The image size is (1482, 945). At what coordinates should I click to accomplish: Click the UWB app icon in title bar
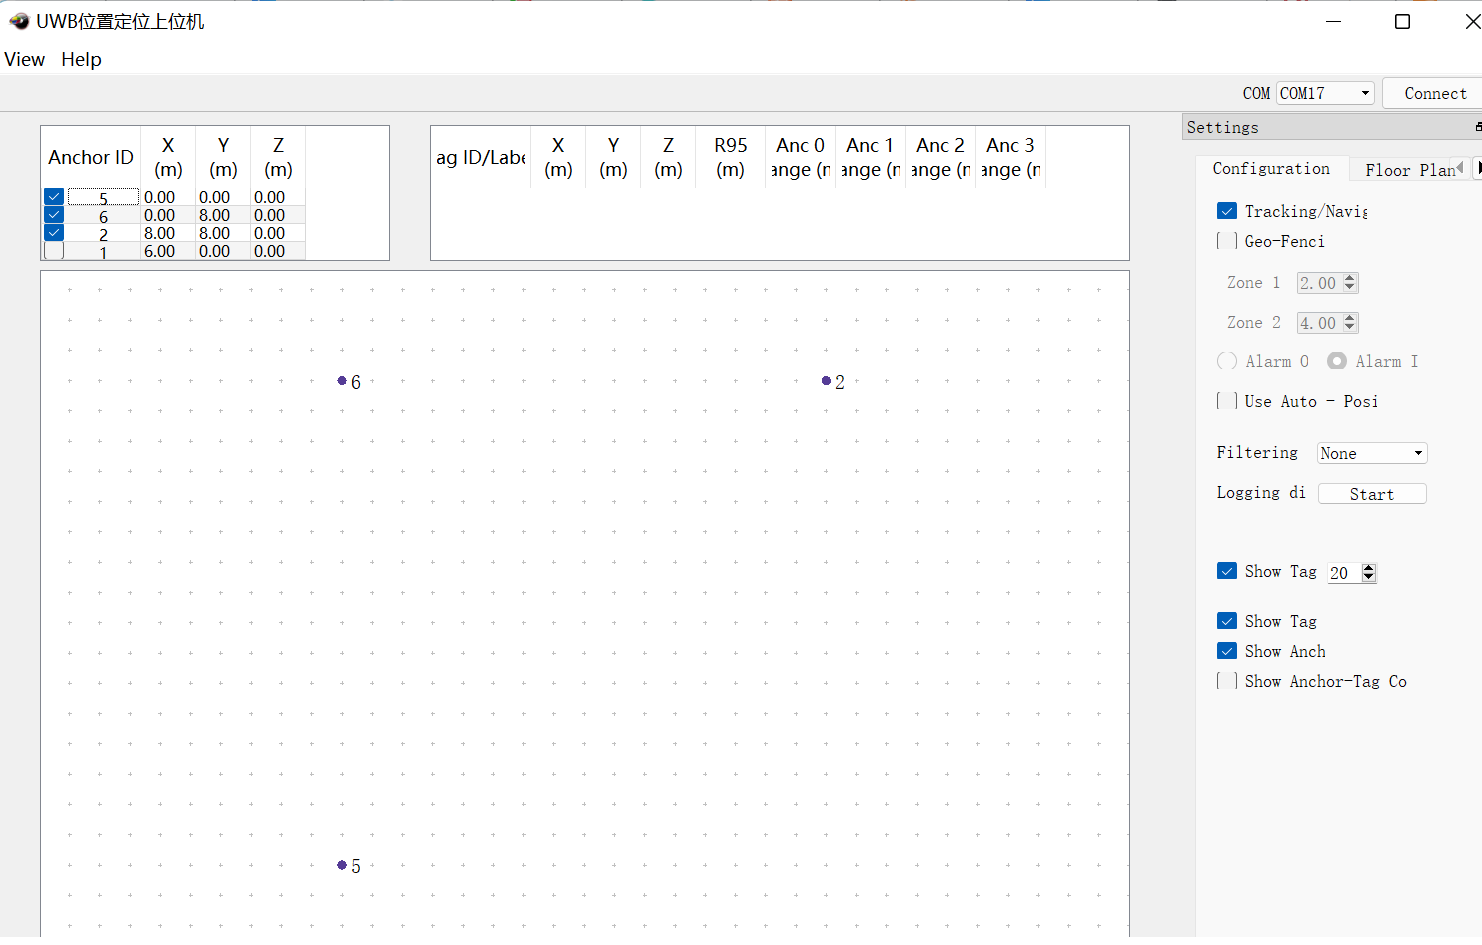(x=19, y=21)
